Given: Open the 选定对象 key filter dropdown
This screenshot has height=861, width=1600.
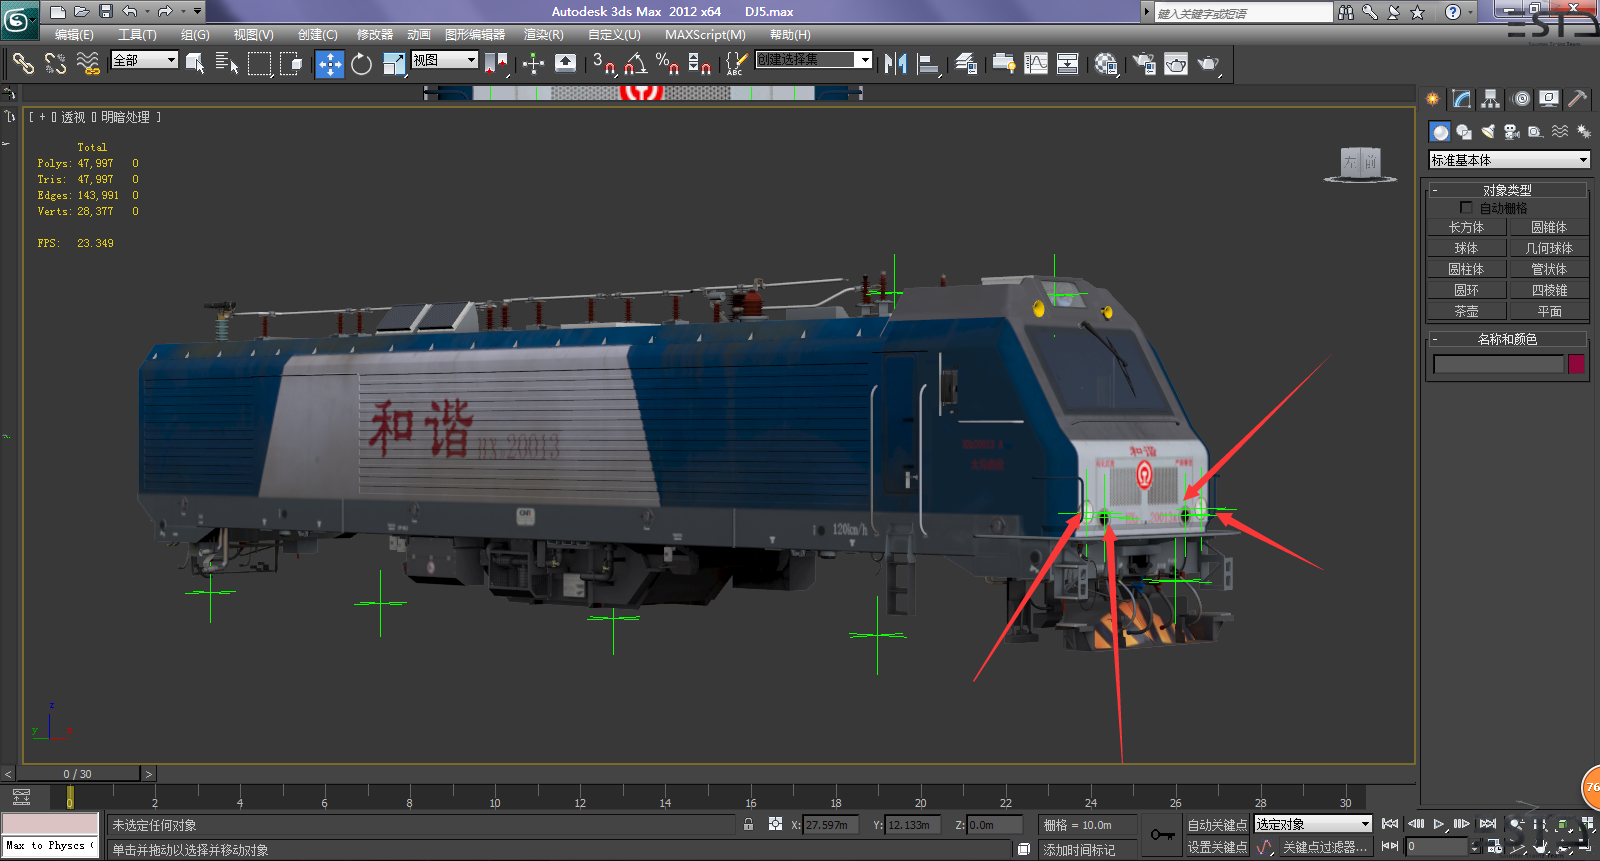Looking at the screenshot, I should pyautogui.click(x=1312, y=824).
